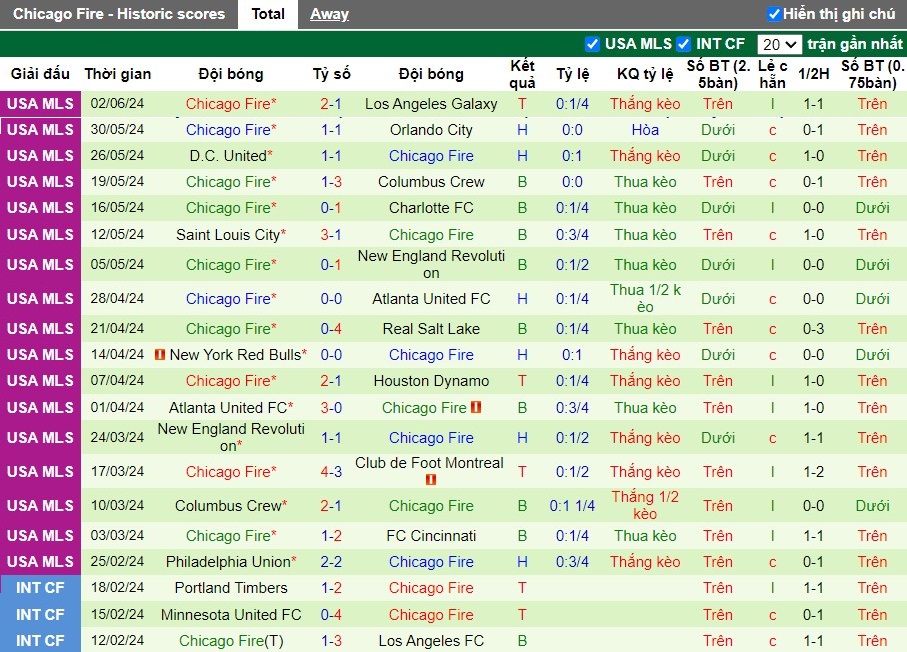Viewport: 907px width, 652px height.
Task: Click the 0-4 score versus Real Salt Lake
Action: click(x=331, y=329)
